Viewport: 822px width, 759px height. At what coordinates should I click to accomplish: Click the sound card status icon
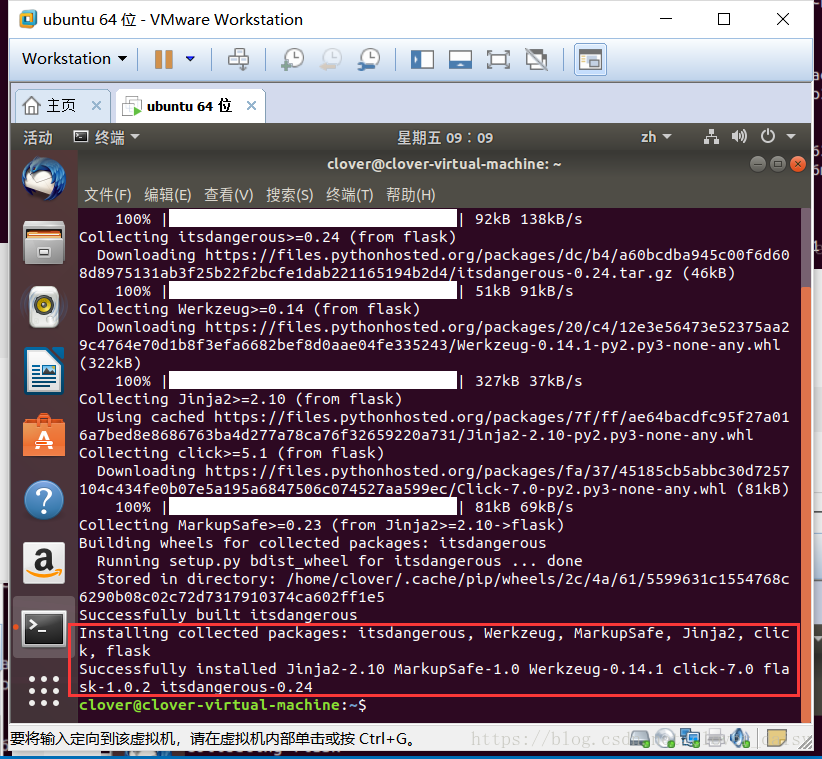click(x=740, y=739)
